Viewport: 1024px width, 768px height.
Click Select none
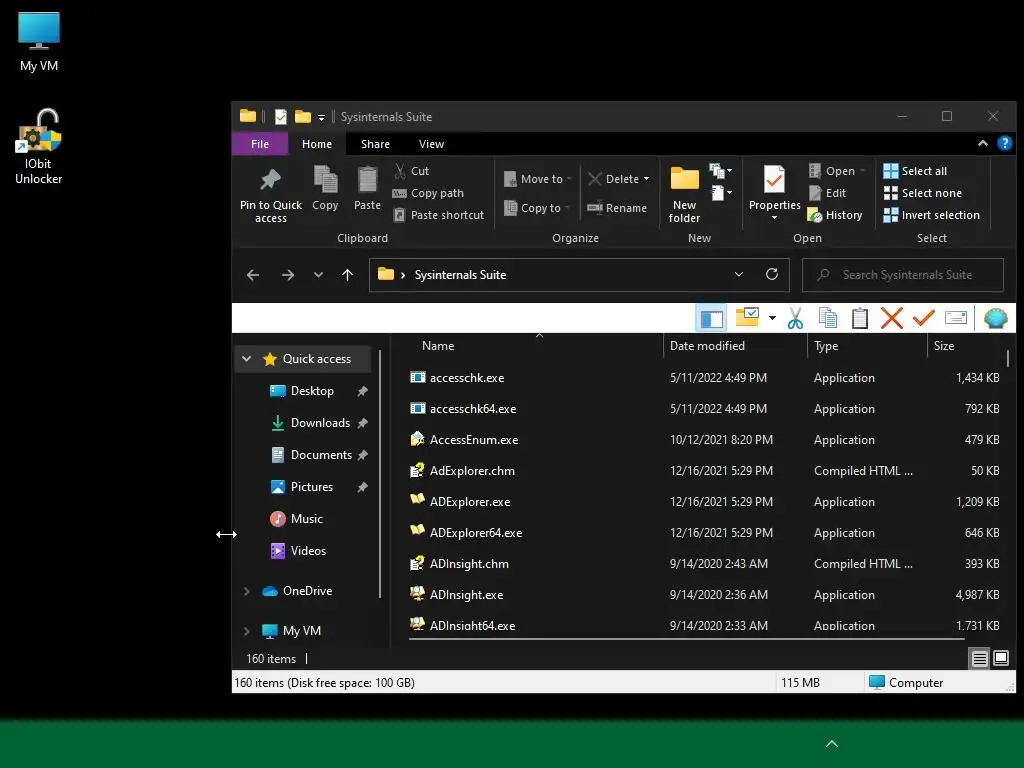[923, 193]
